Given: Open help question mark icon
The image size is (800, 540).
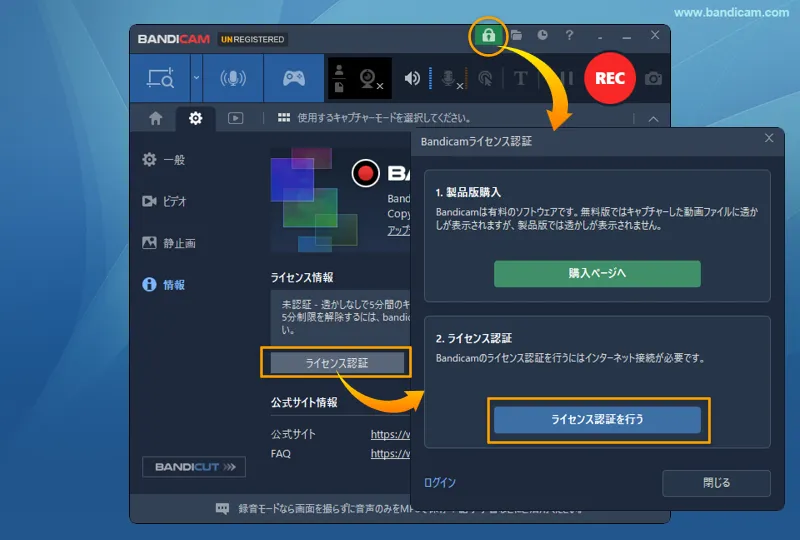Looking at the screenshot, I should coord(569,35).
